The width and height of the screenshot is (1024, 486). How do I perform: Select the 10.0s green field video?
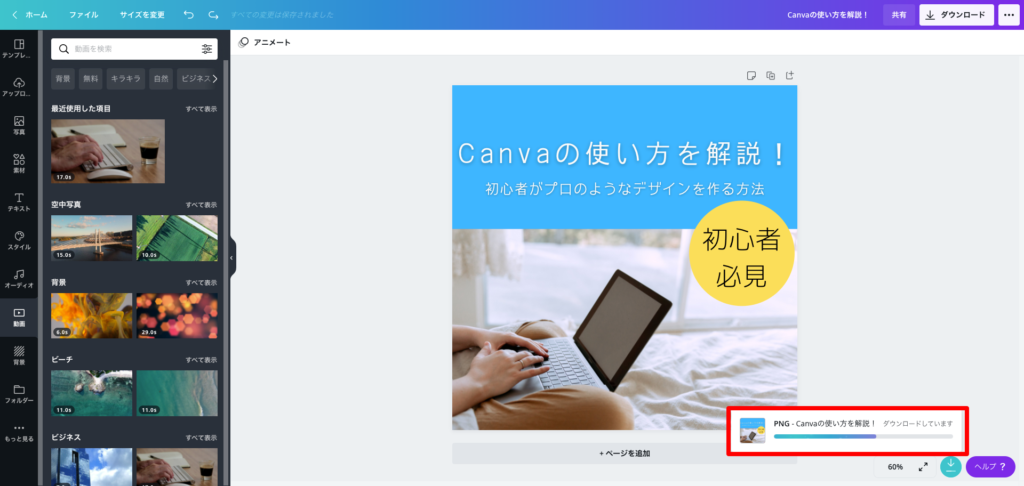[x=177, y=238]
